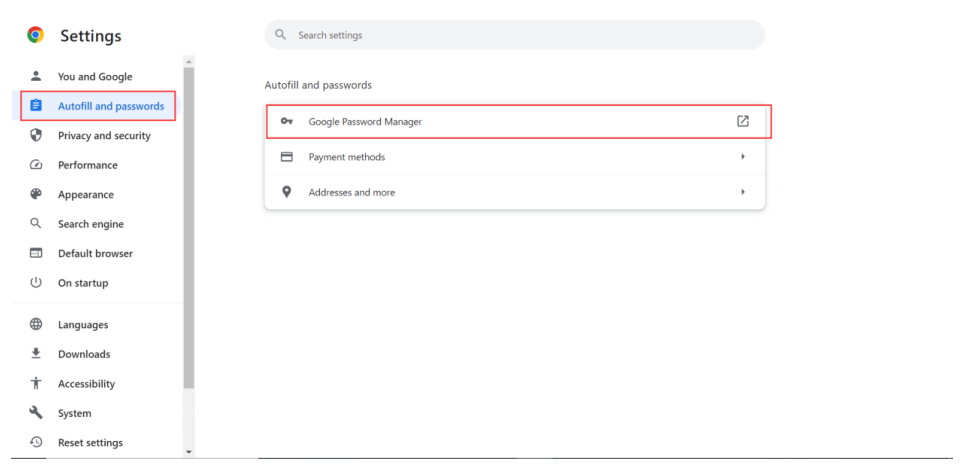Expand Addresses and more arrow
The width and height of the screenshot is (960, 464).
coord(743,192)
